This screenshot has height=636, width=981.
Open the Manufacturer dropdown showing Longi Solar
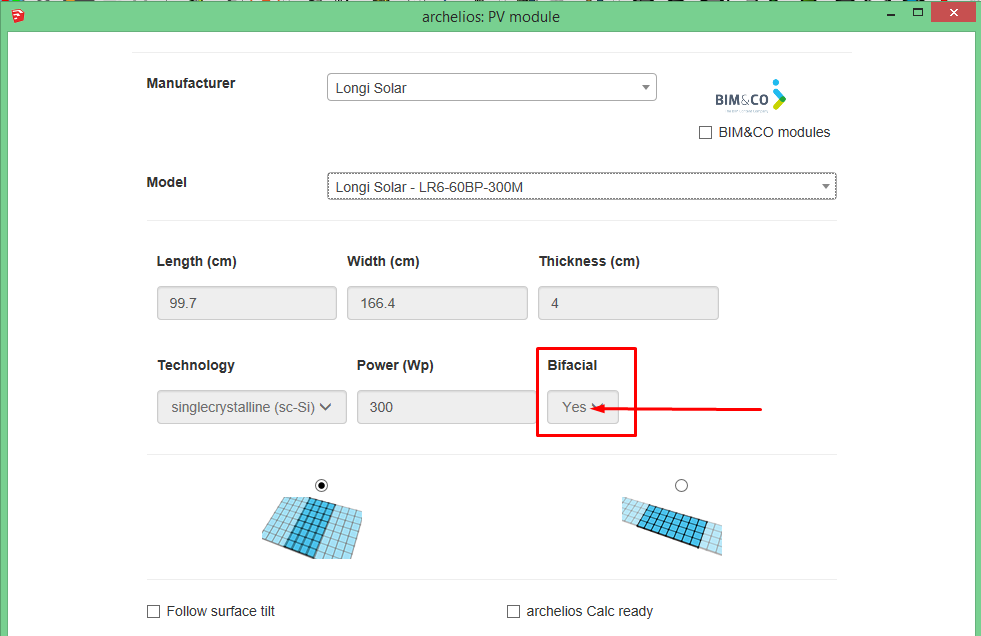[x=491, y=88]
